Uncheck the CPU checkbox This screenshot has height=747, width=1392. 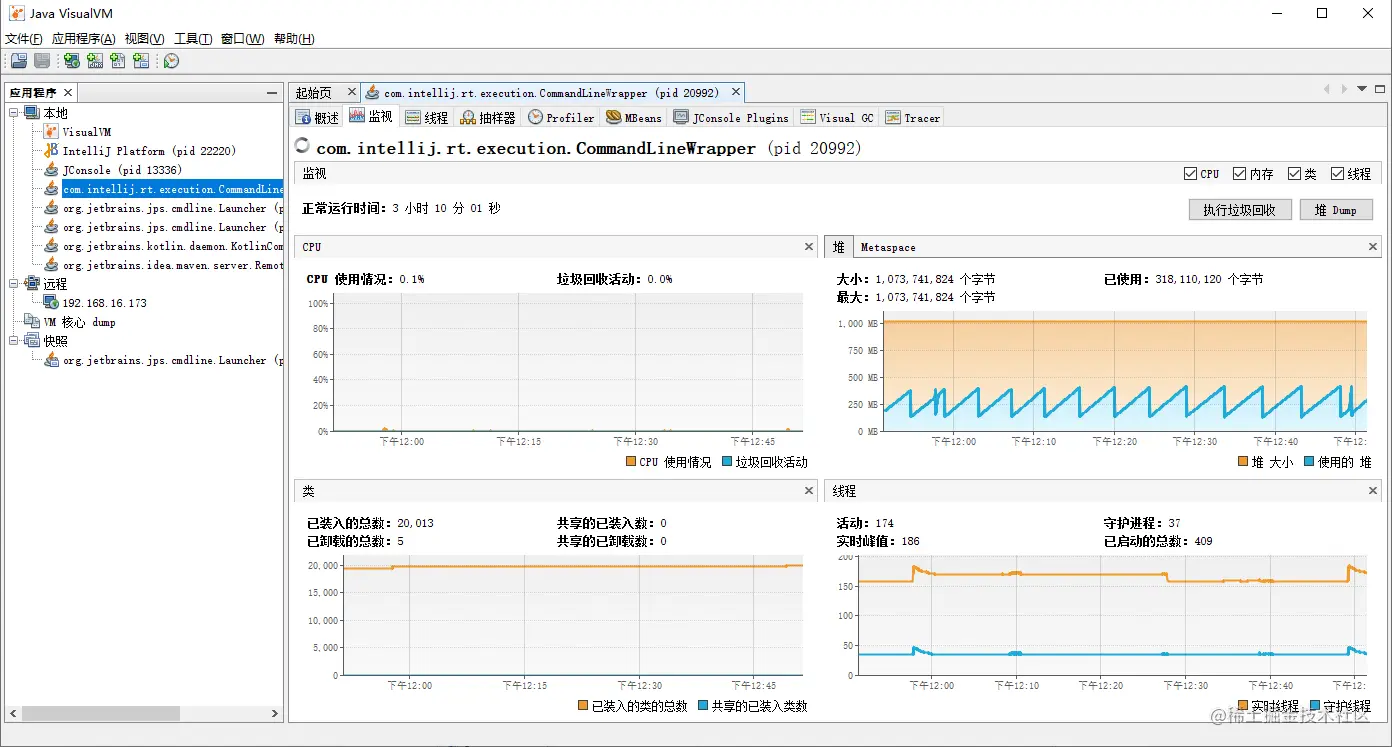[x=1190, y=174]
